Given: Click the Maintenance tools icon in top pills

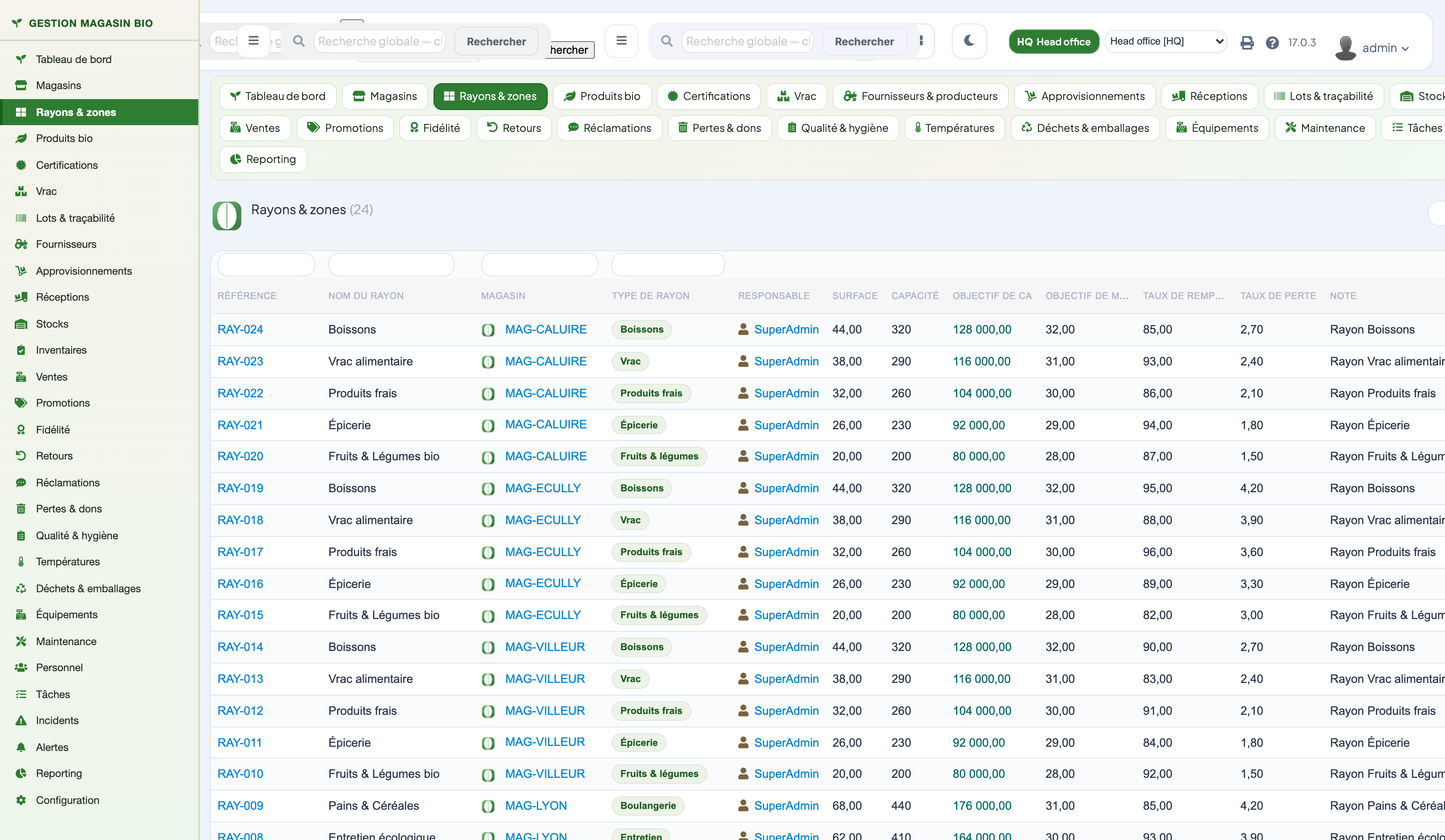Looking at the screenshot, I should point(1291,128).
